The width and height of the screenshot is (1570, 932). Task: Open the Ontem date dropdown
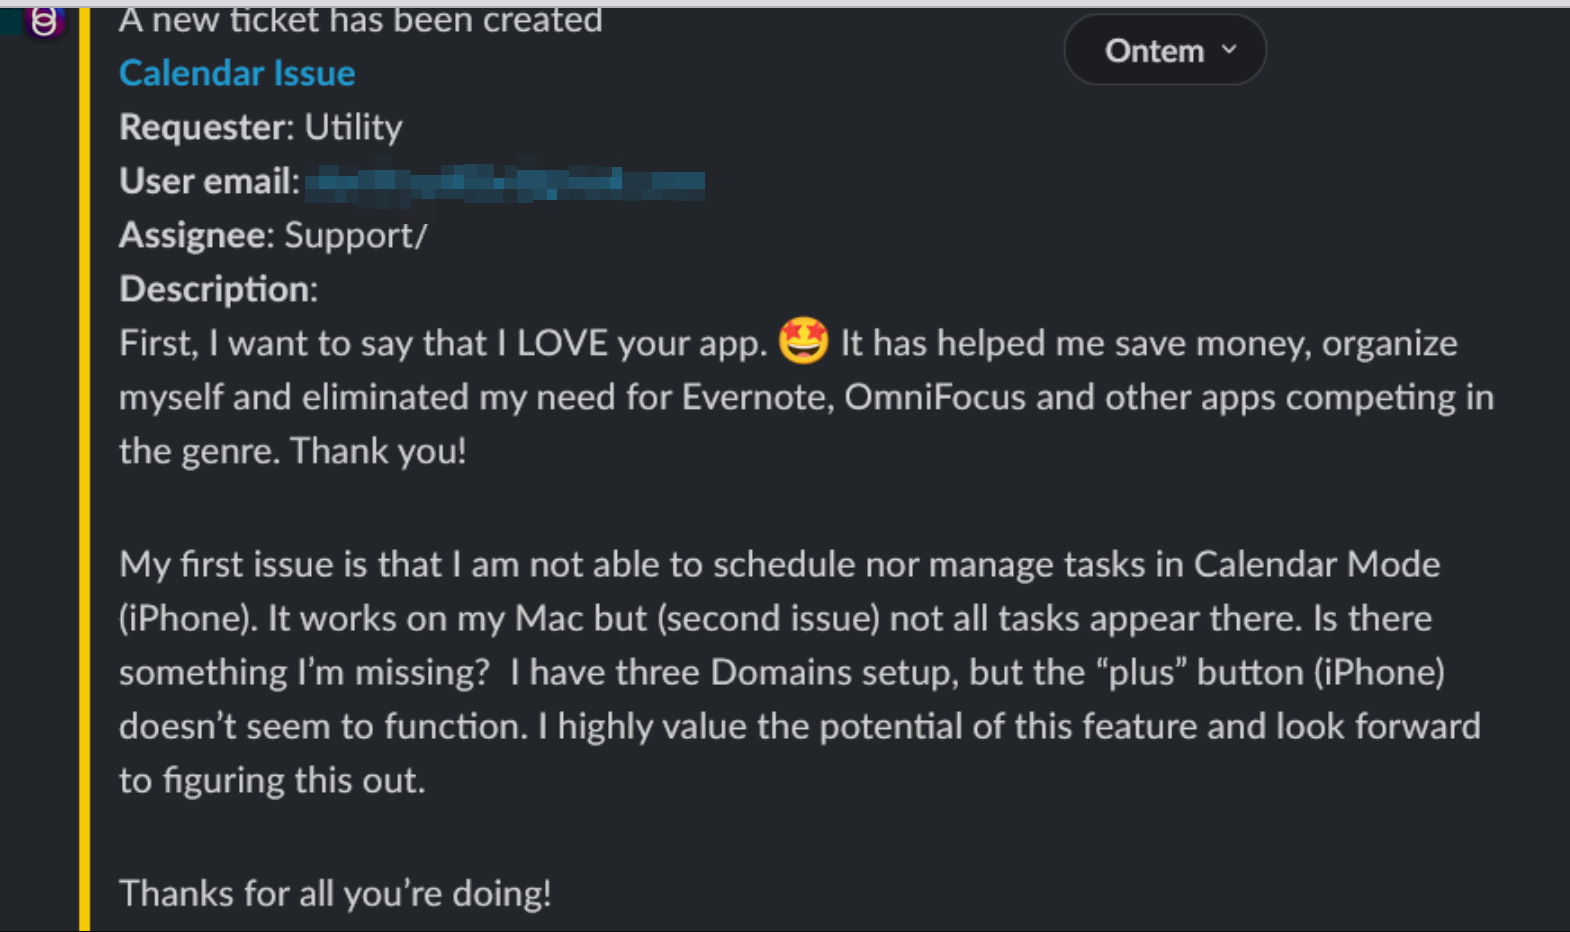(x=1165, y=50)
